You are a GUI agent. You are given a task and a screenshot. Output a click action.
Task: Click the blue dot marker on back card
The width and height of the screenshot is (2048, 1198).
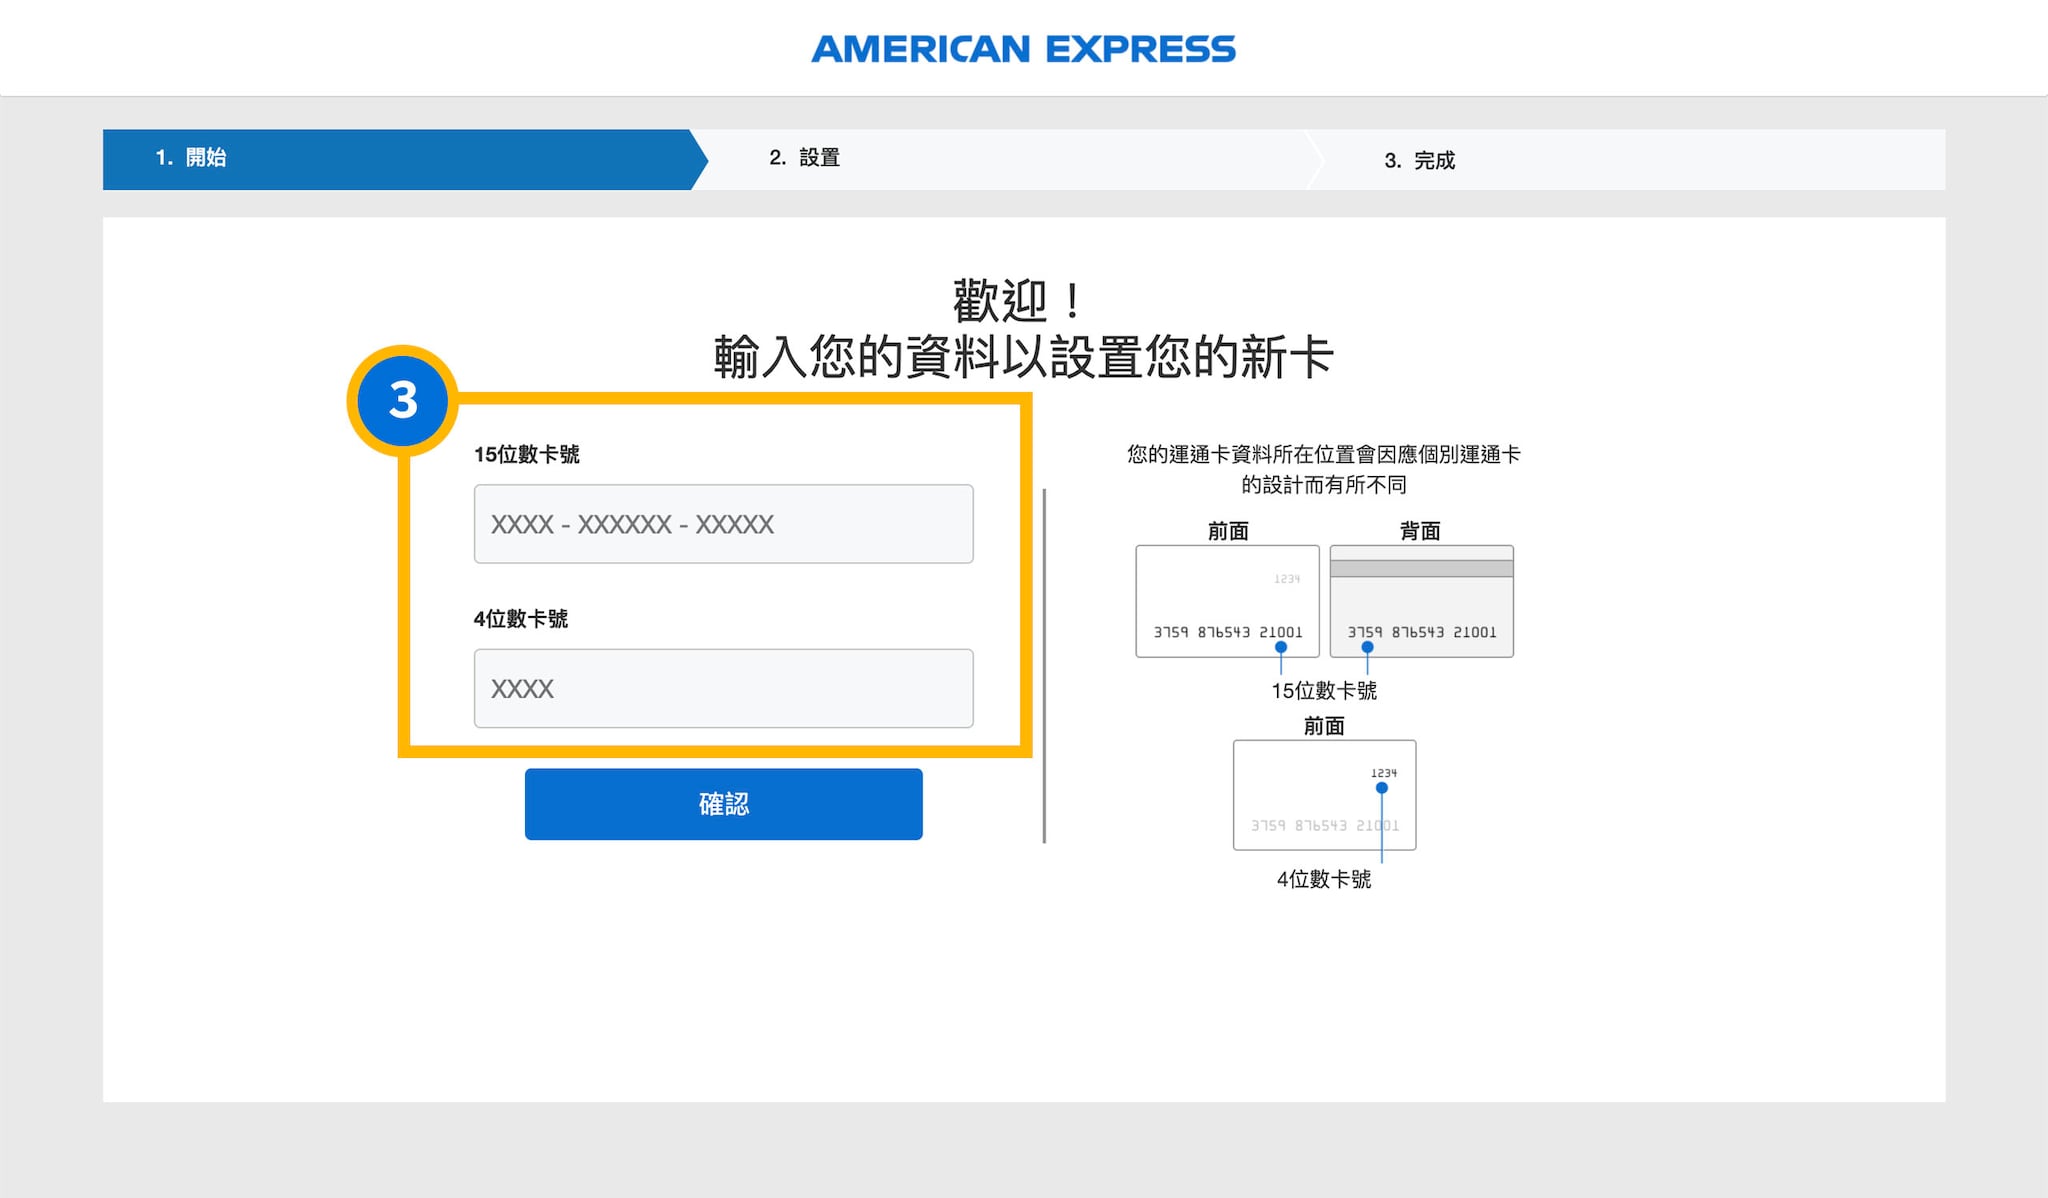(1367, 647)
